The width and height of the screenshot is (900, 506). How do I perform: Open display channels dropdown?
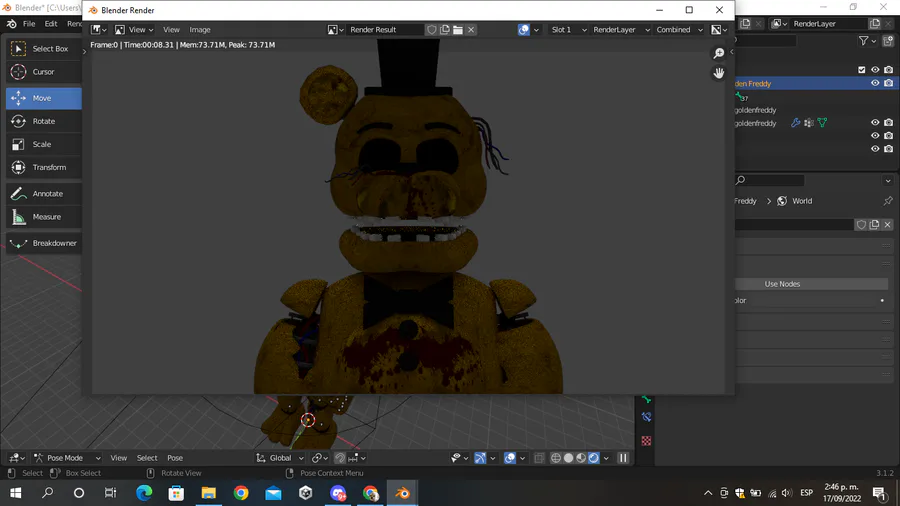(x=719, y=30)
